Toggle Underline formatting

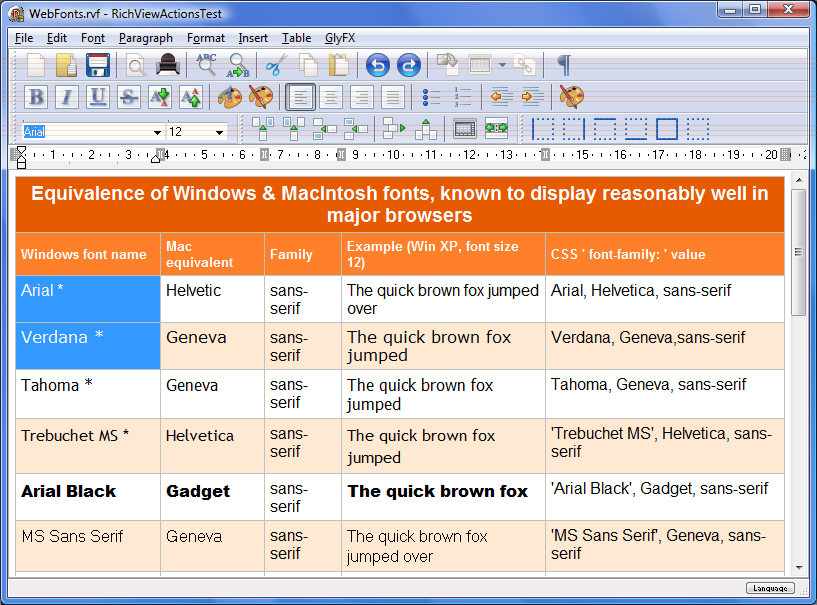(x=98, y=97)
